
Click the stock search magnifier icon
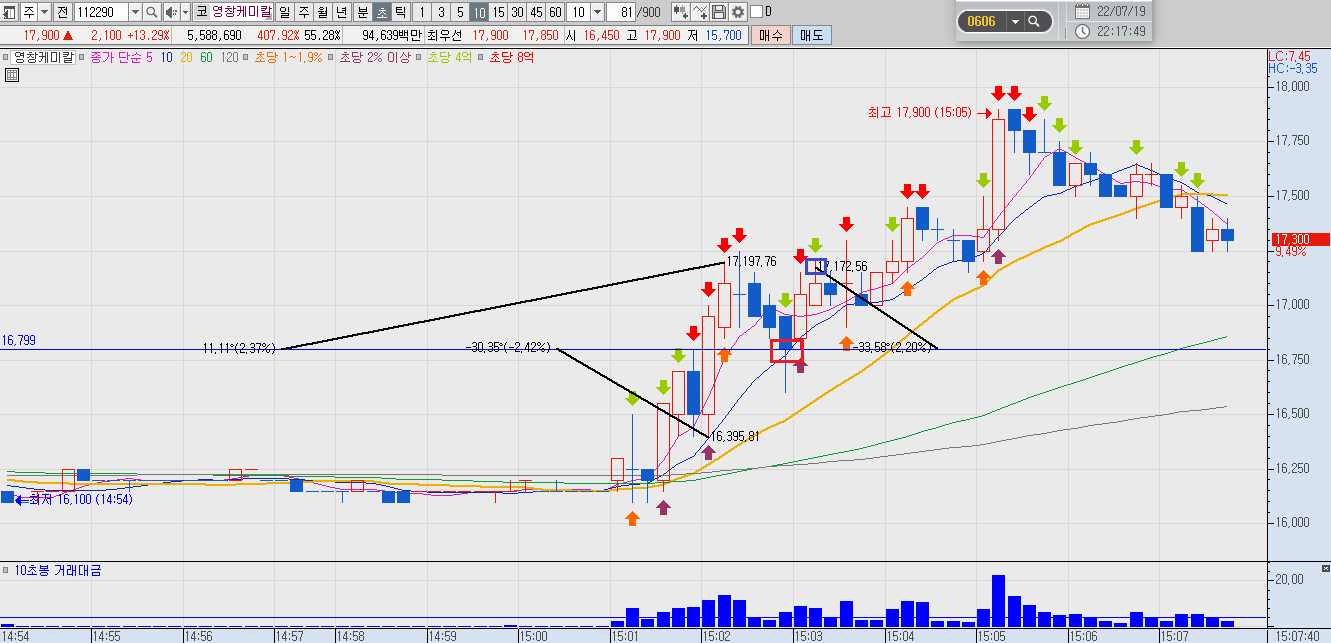point(152,12)
